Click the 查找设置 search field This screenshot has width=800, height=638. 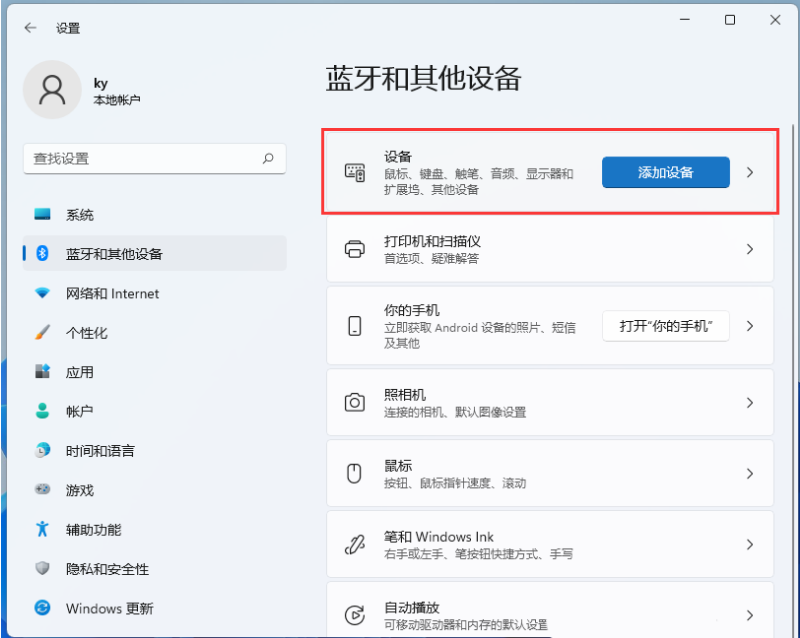click(140, 158)
